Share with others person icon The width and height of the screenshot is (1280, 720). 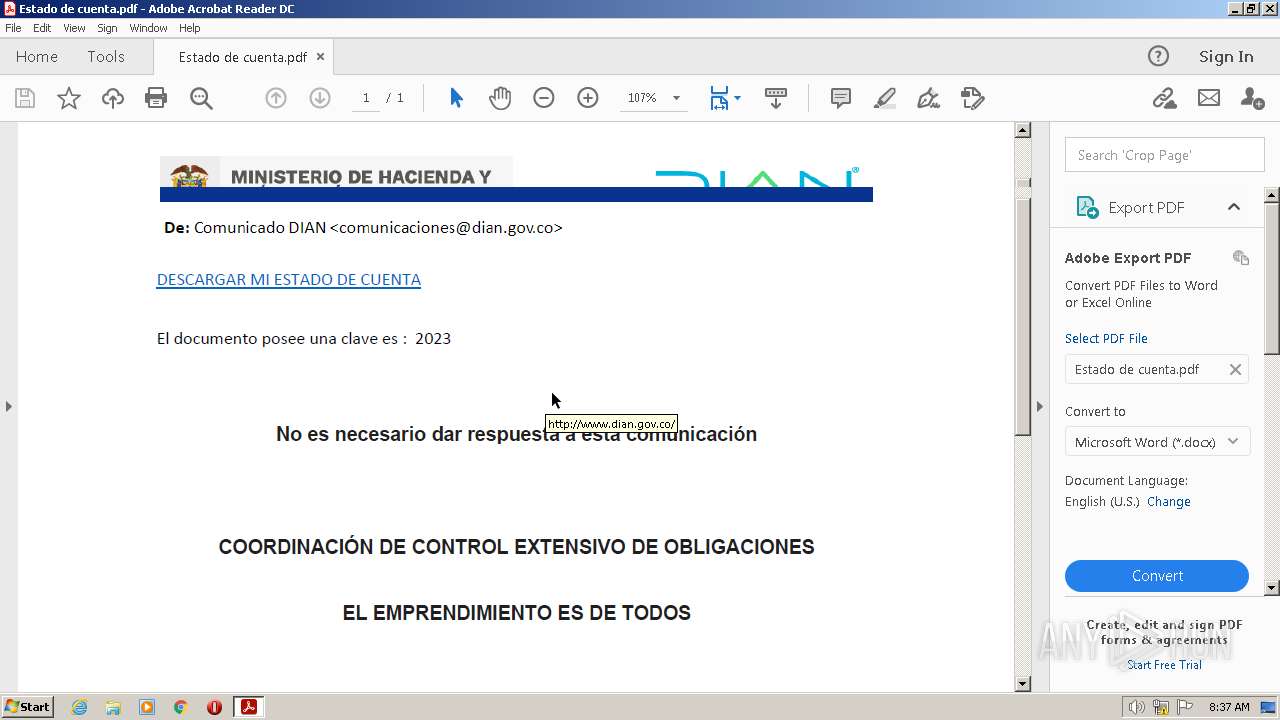(1252, 98)
